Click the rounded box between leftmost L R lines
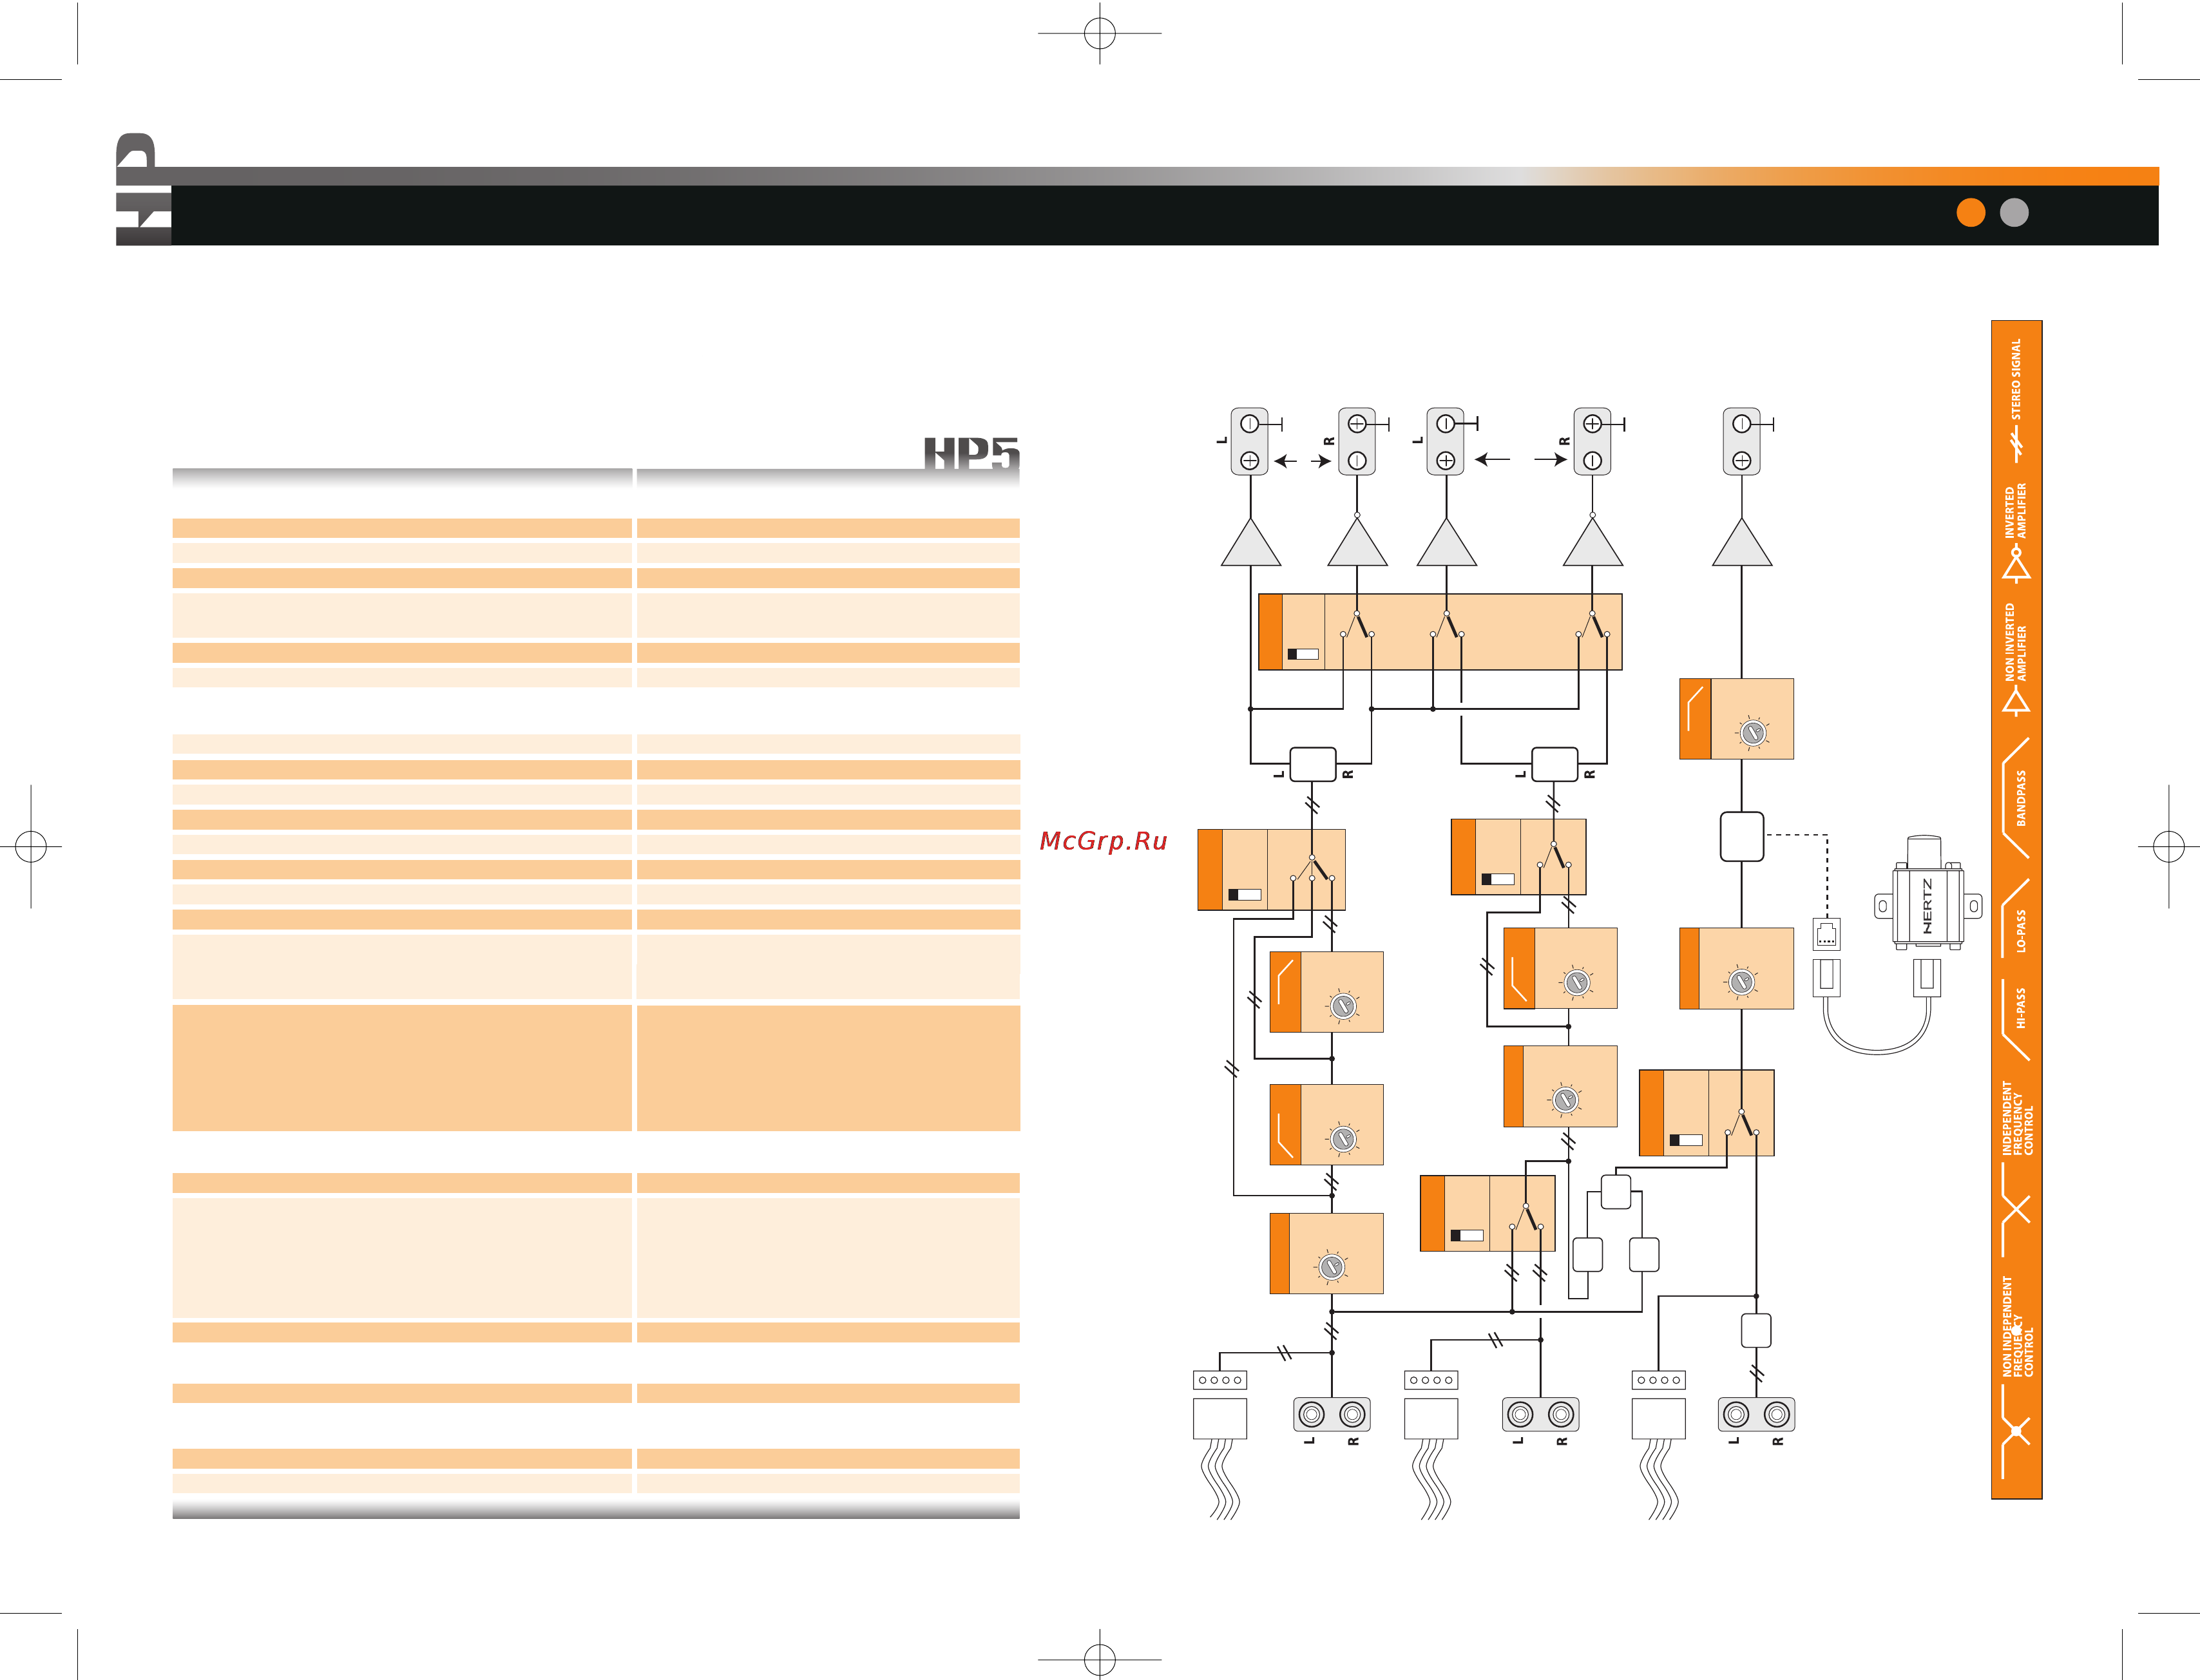The width and height of the screenshot is (2200, 1680). click(x=1313, y=765)
